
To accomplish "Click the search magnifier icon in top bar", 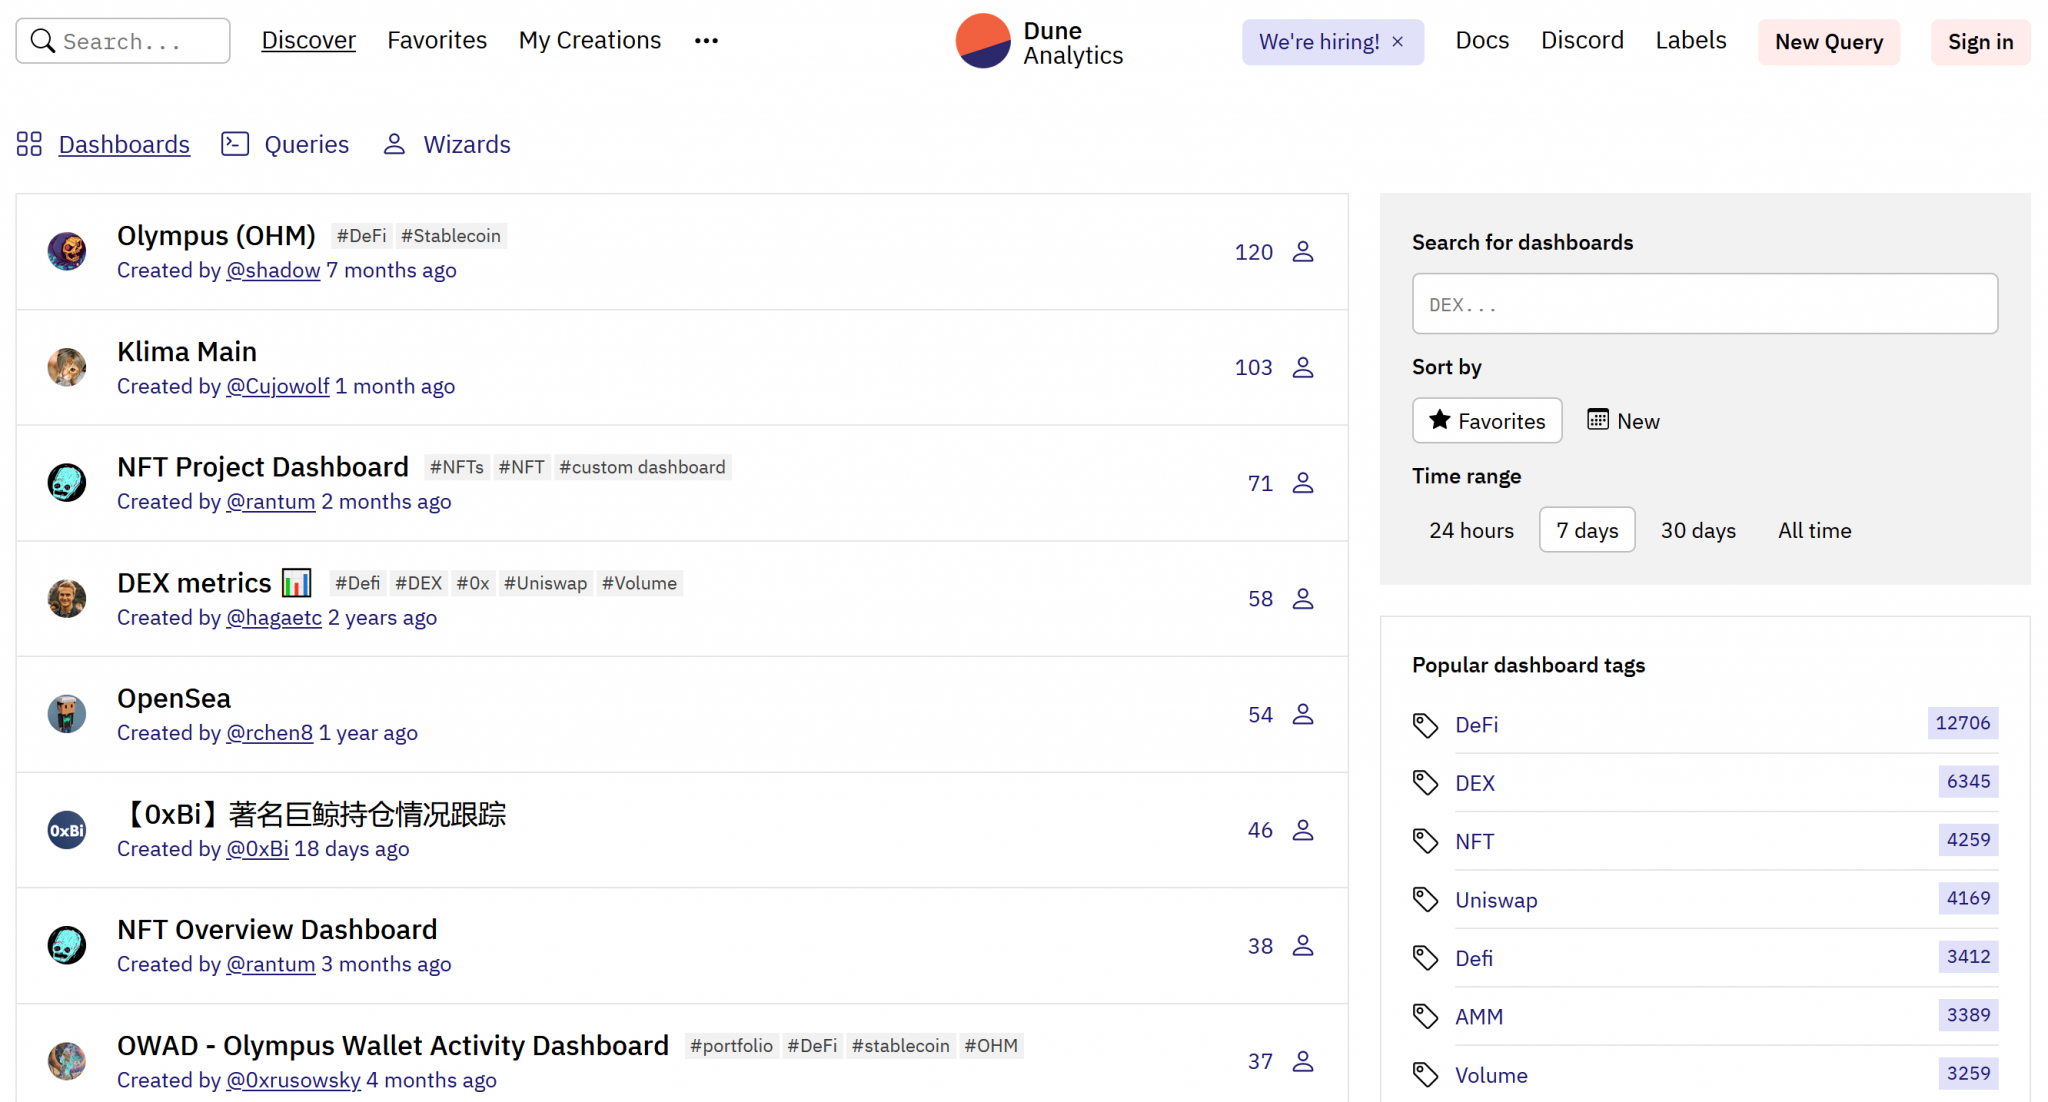I will click(x=42, y=41).
